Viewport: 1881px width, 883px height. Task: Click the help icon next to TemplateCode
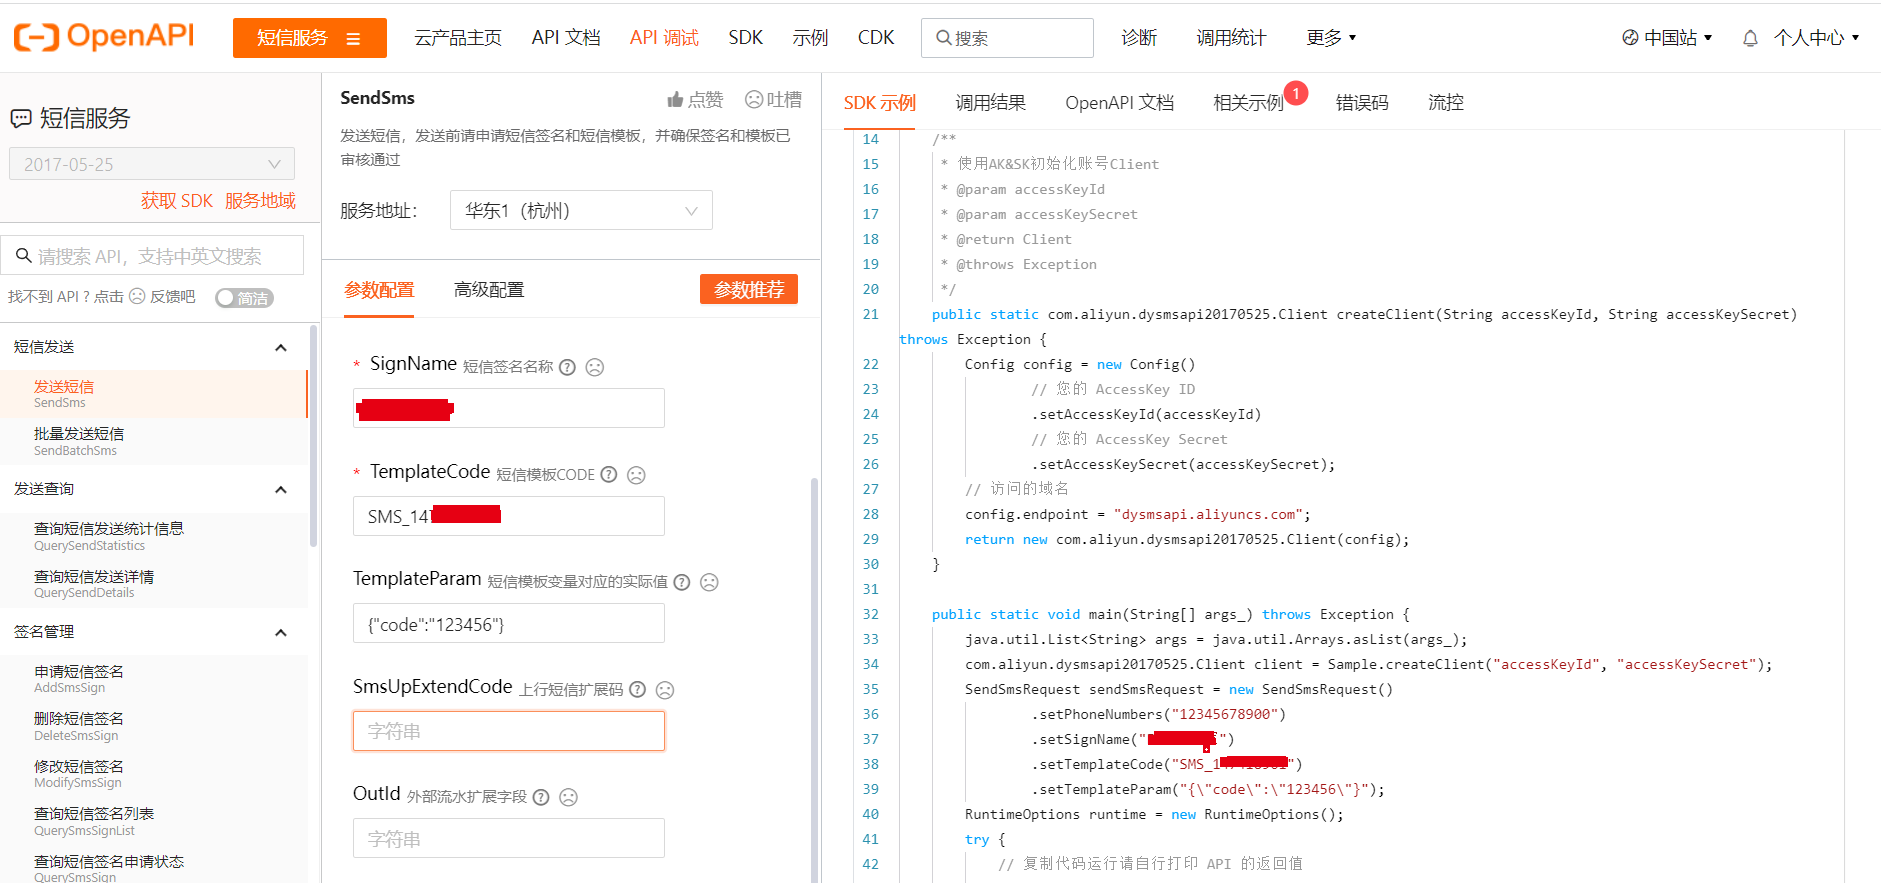point(609,475)
